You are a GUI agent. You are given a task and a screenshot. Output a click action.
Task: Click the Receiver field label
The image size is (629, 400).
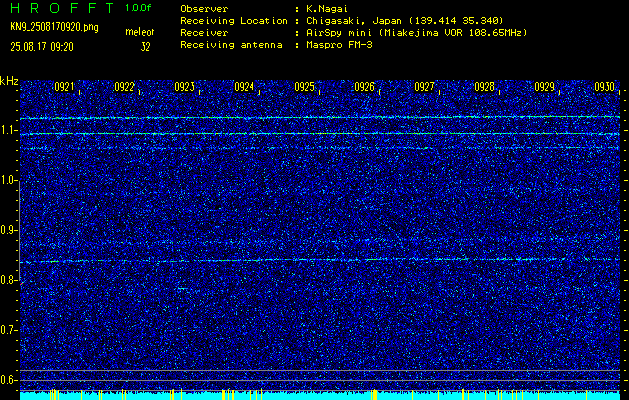(x=204, y=32)
